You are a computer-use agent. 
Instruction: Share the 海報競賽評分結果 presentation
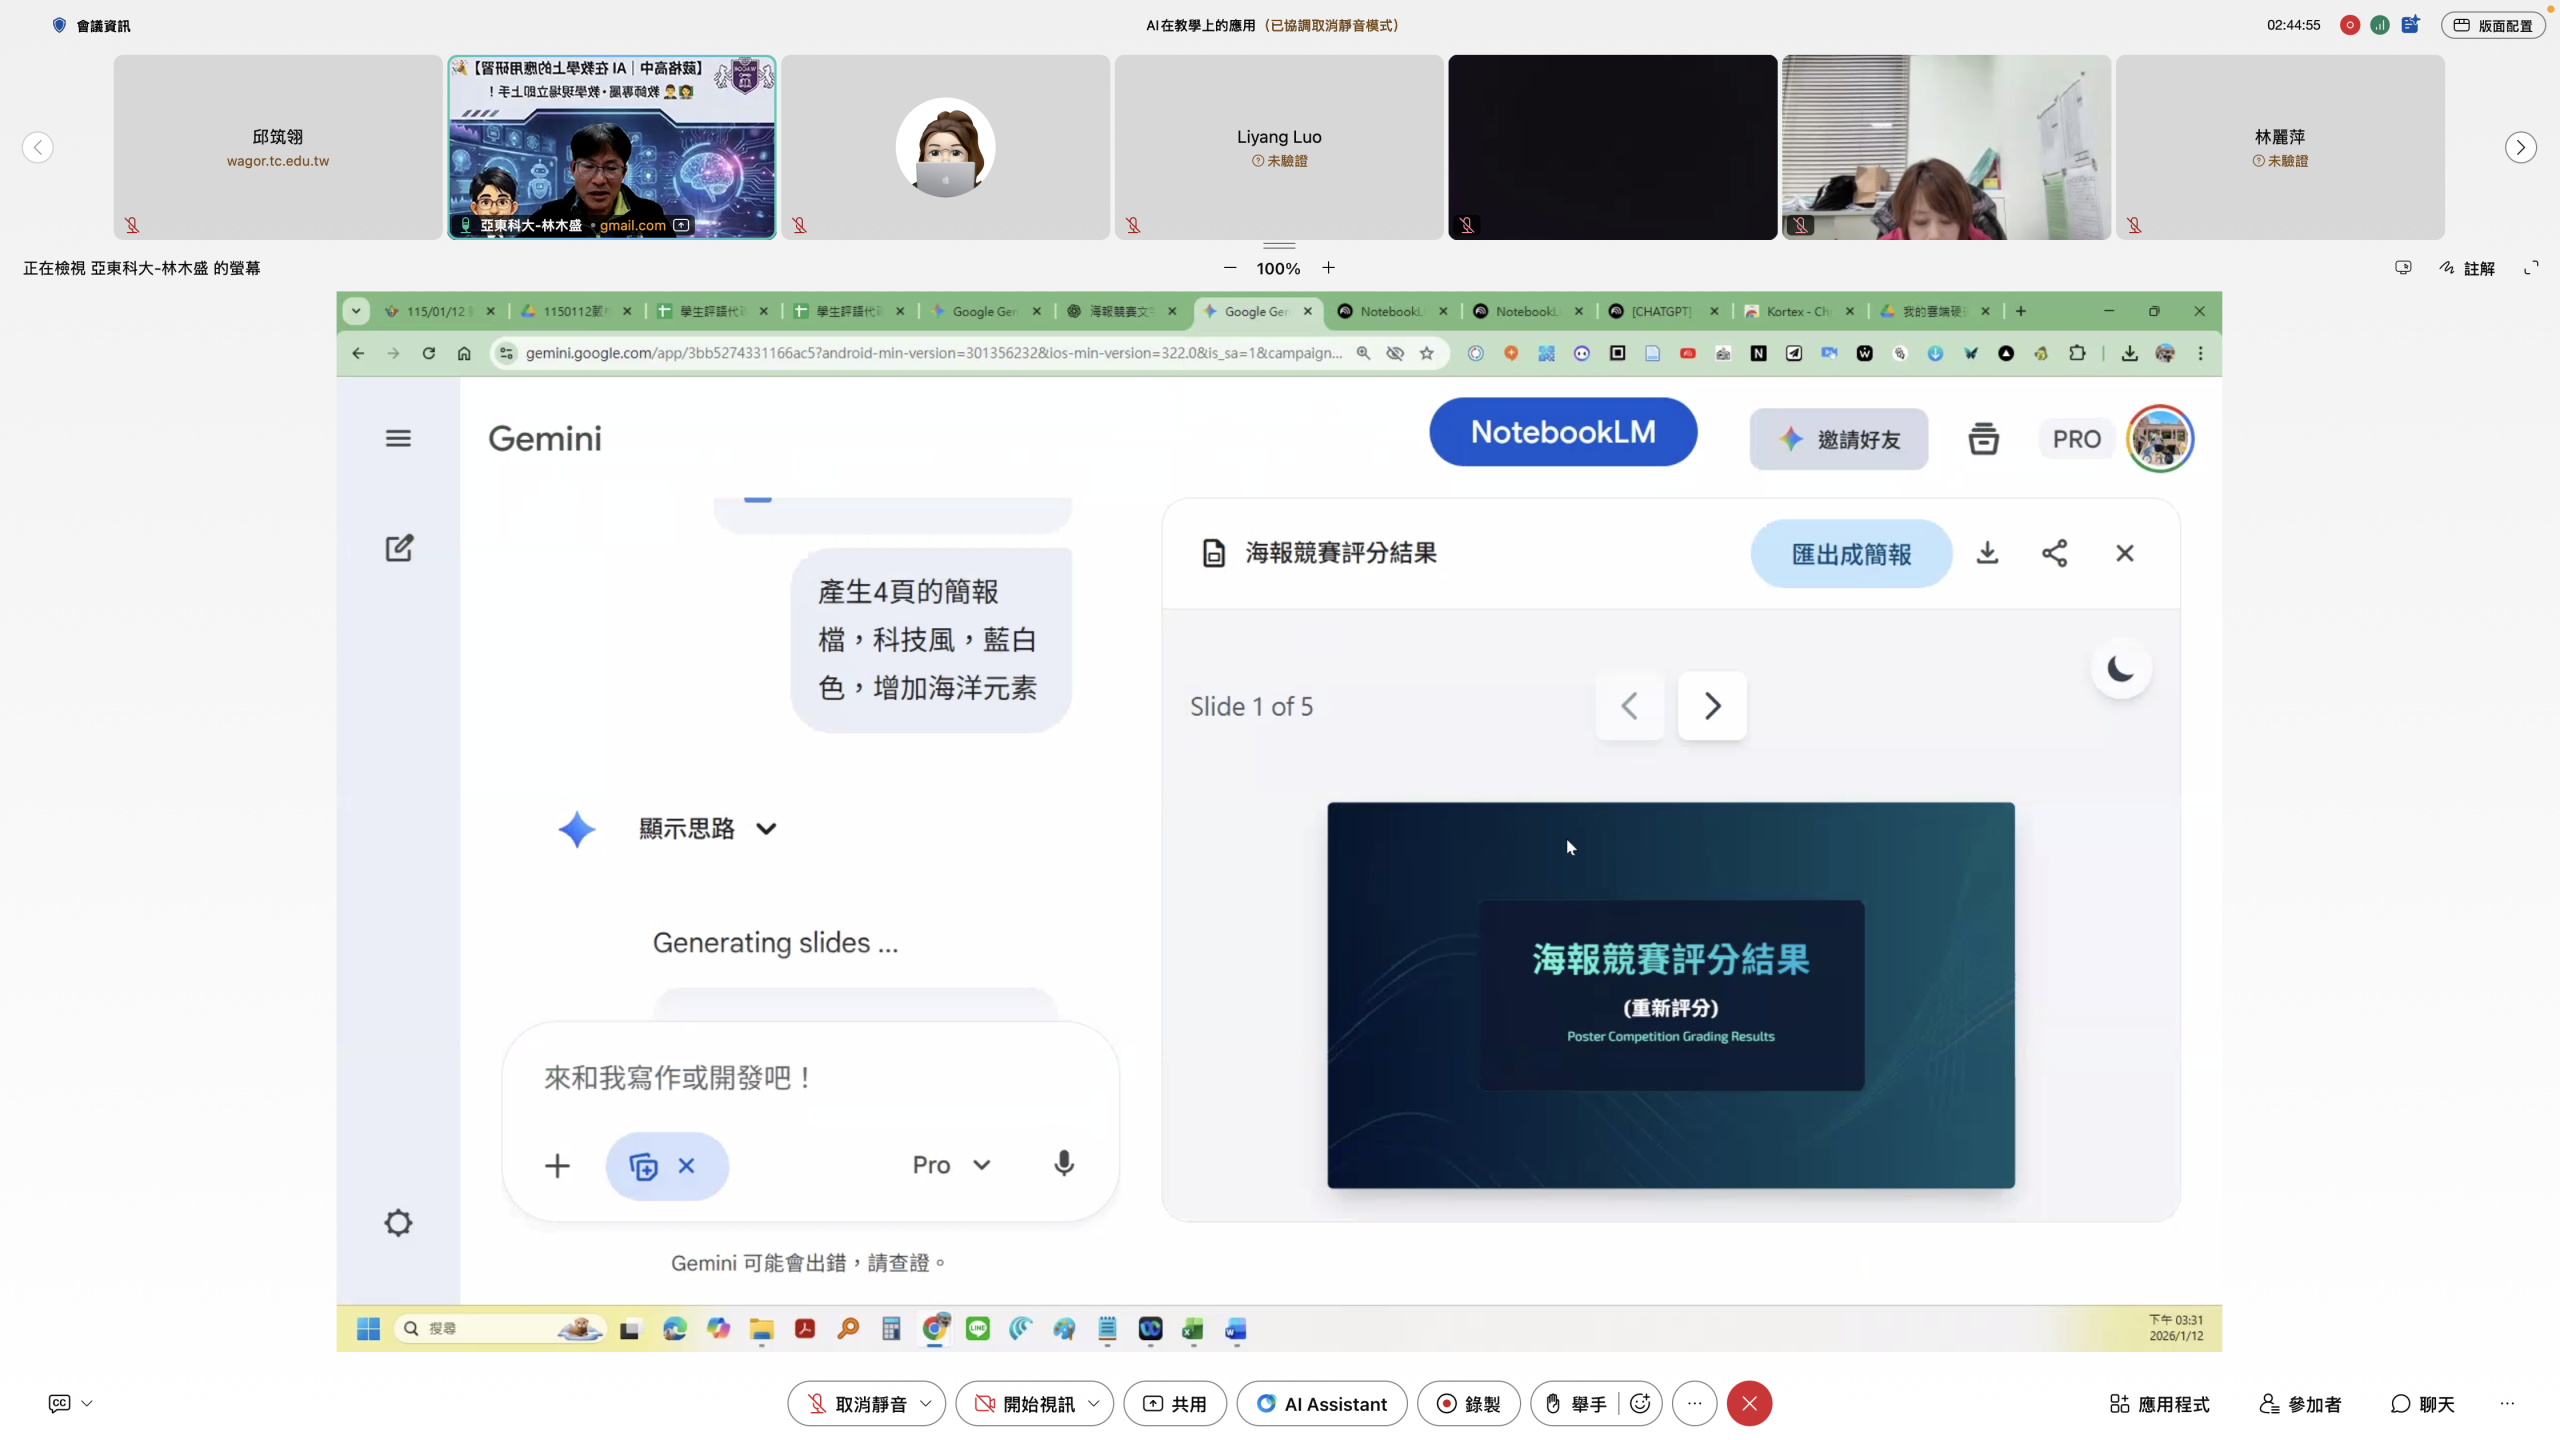2054,553
